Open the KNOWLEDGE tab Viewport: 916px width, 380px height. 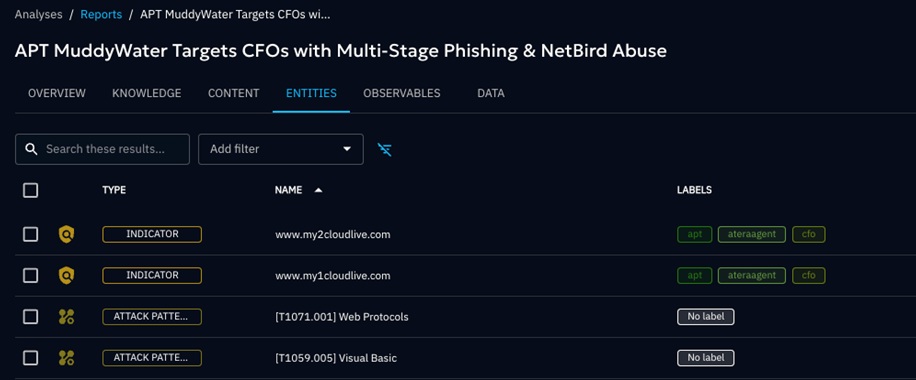[147, 93]
